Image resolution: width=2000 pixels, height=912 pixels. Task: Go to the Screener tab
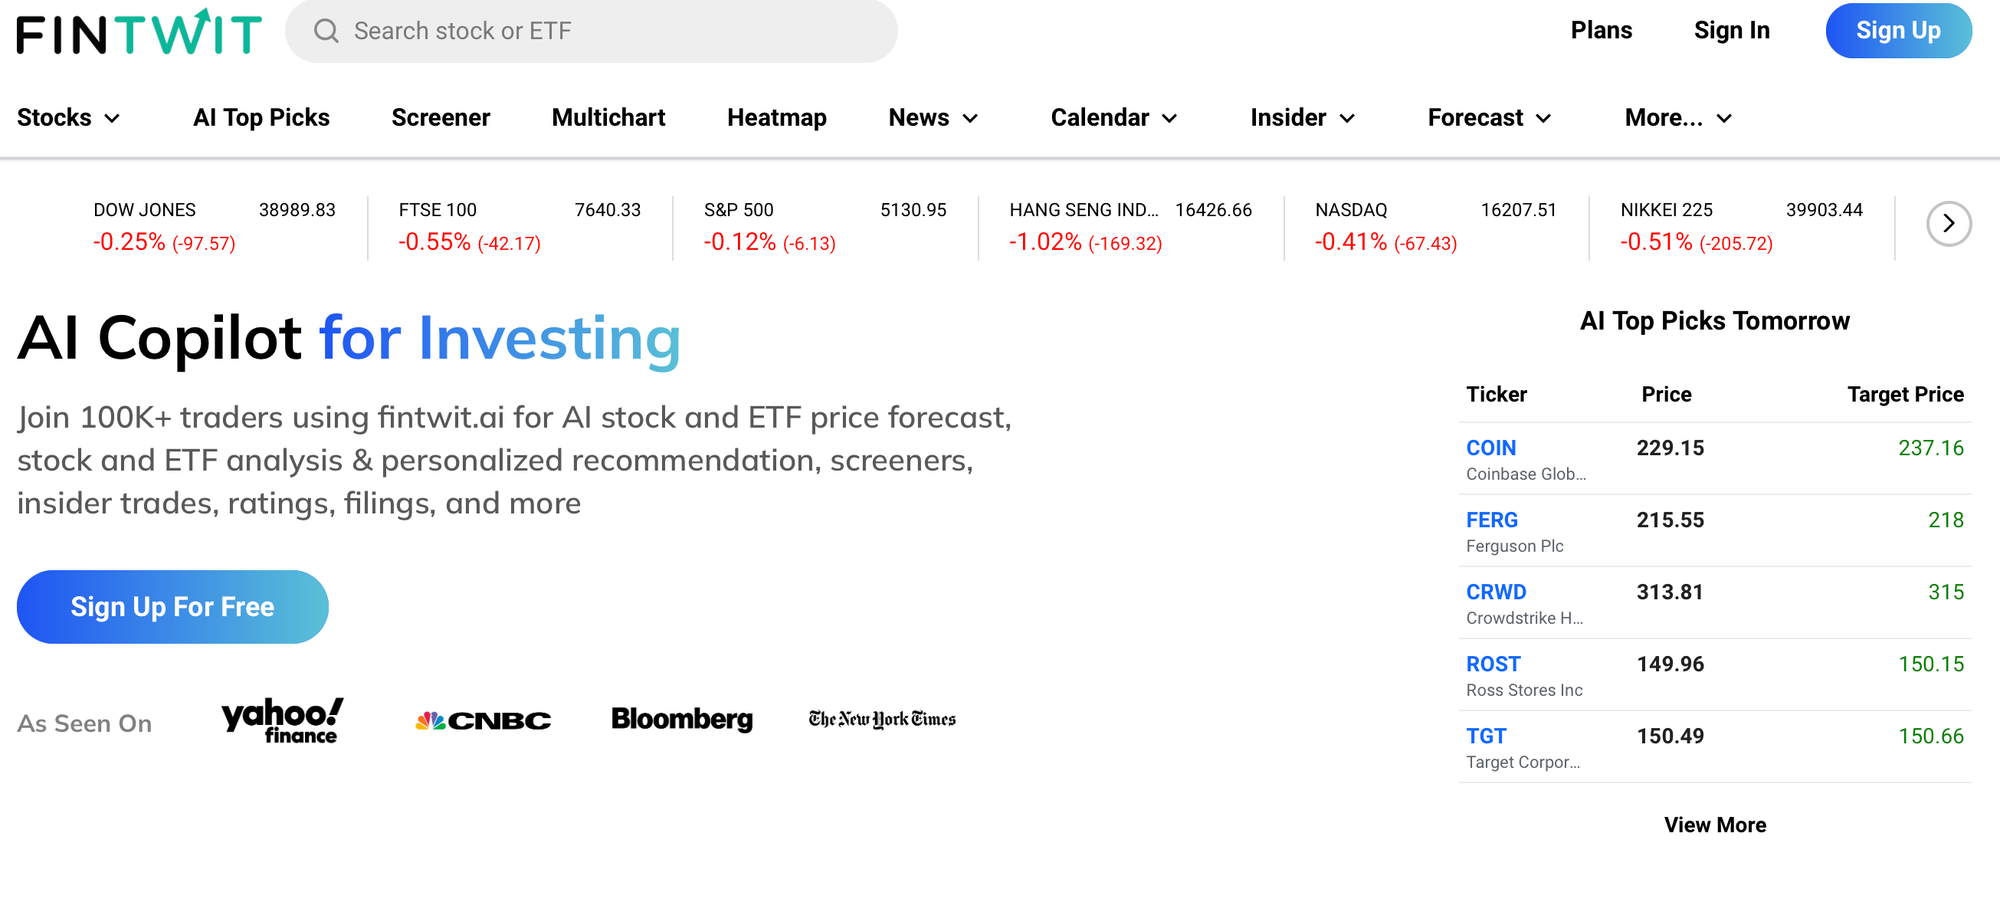point(441,118)
